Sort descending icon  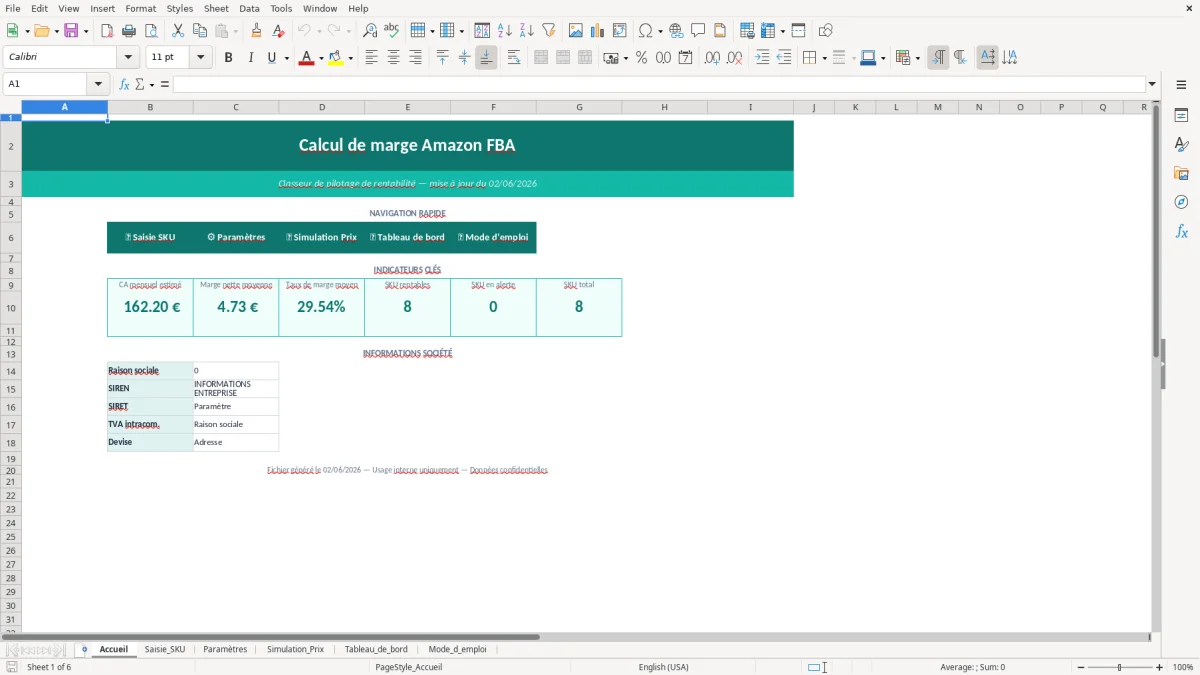(x=527, y=31)
